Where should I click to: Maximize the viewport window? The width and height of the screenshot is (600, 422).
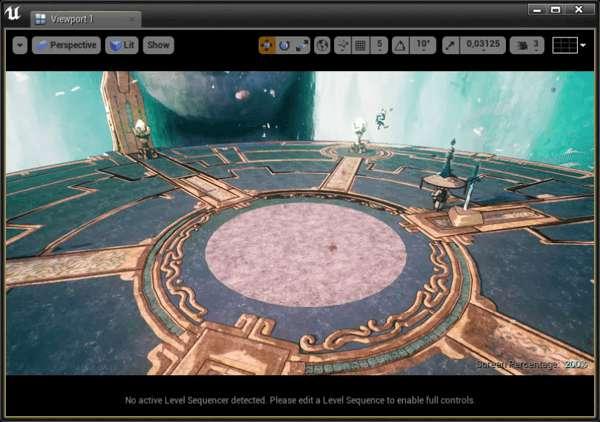(x=555, y=10)
